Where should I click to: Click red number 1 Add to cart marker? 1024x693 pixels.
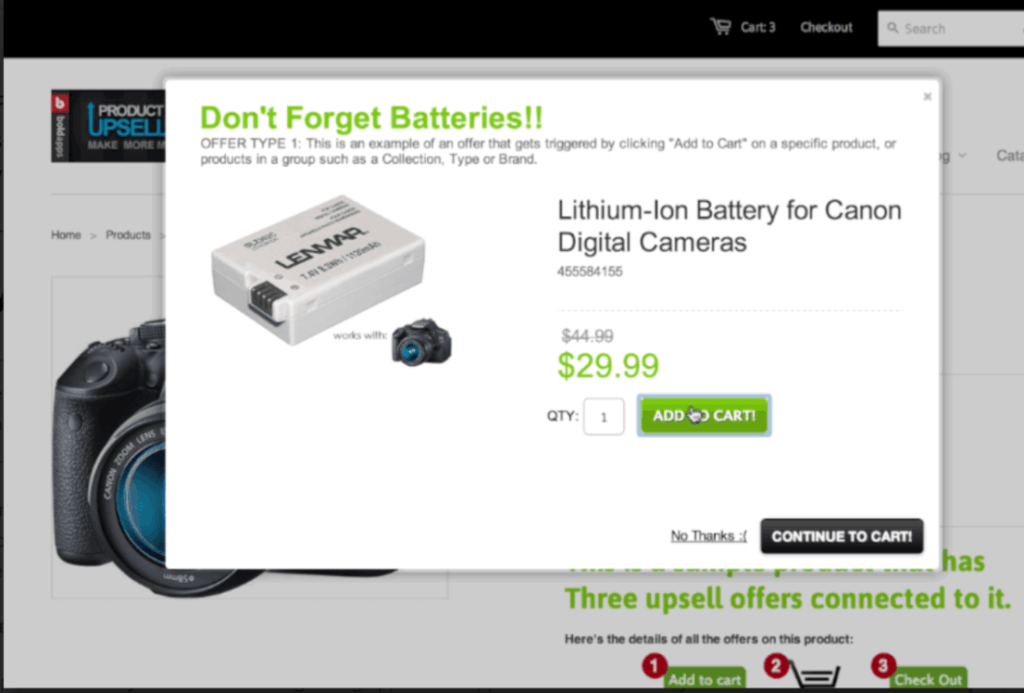pyautogui.click(x=654, y=666)
